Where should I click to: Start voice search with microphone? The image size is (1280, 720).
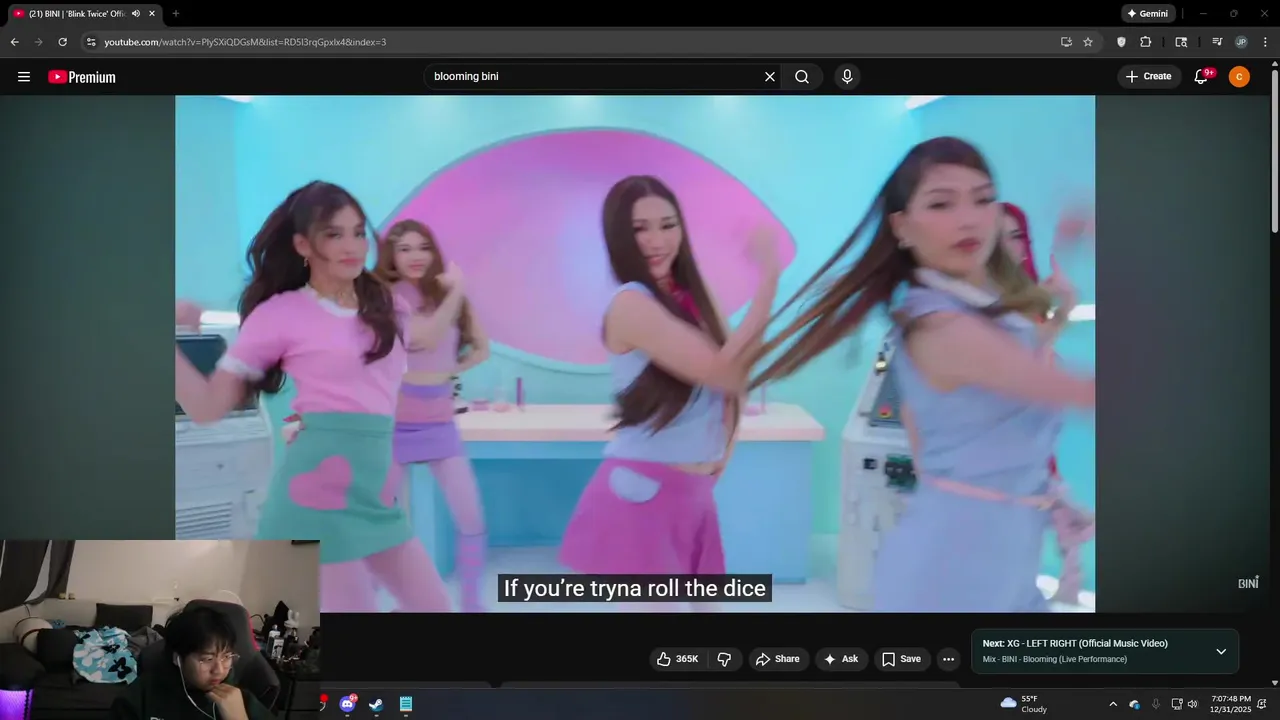click(847, 77)
